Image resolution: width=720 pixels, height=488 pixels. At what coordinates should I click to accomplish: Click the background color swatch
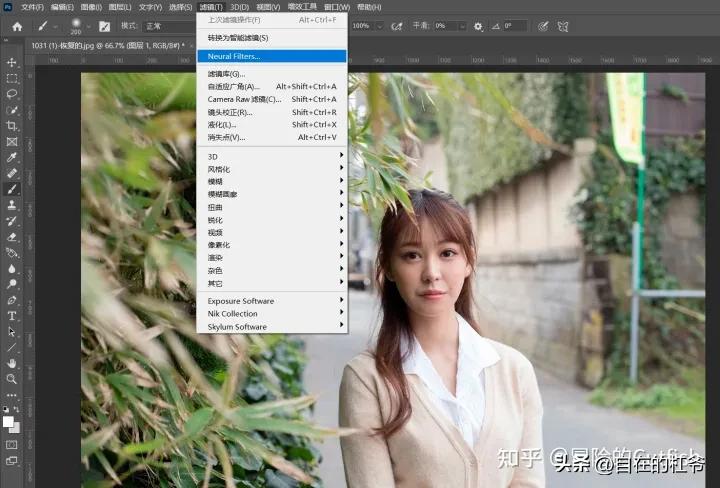click(x=16, y=429)
